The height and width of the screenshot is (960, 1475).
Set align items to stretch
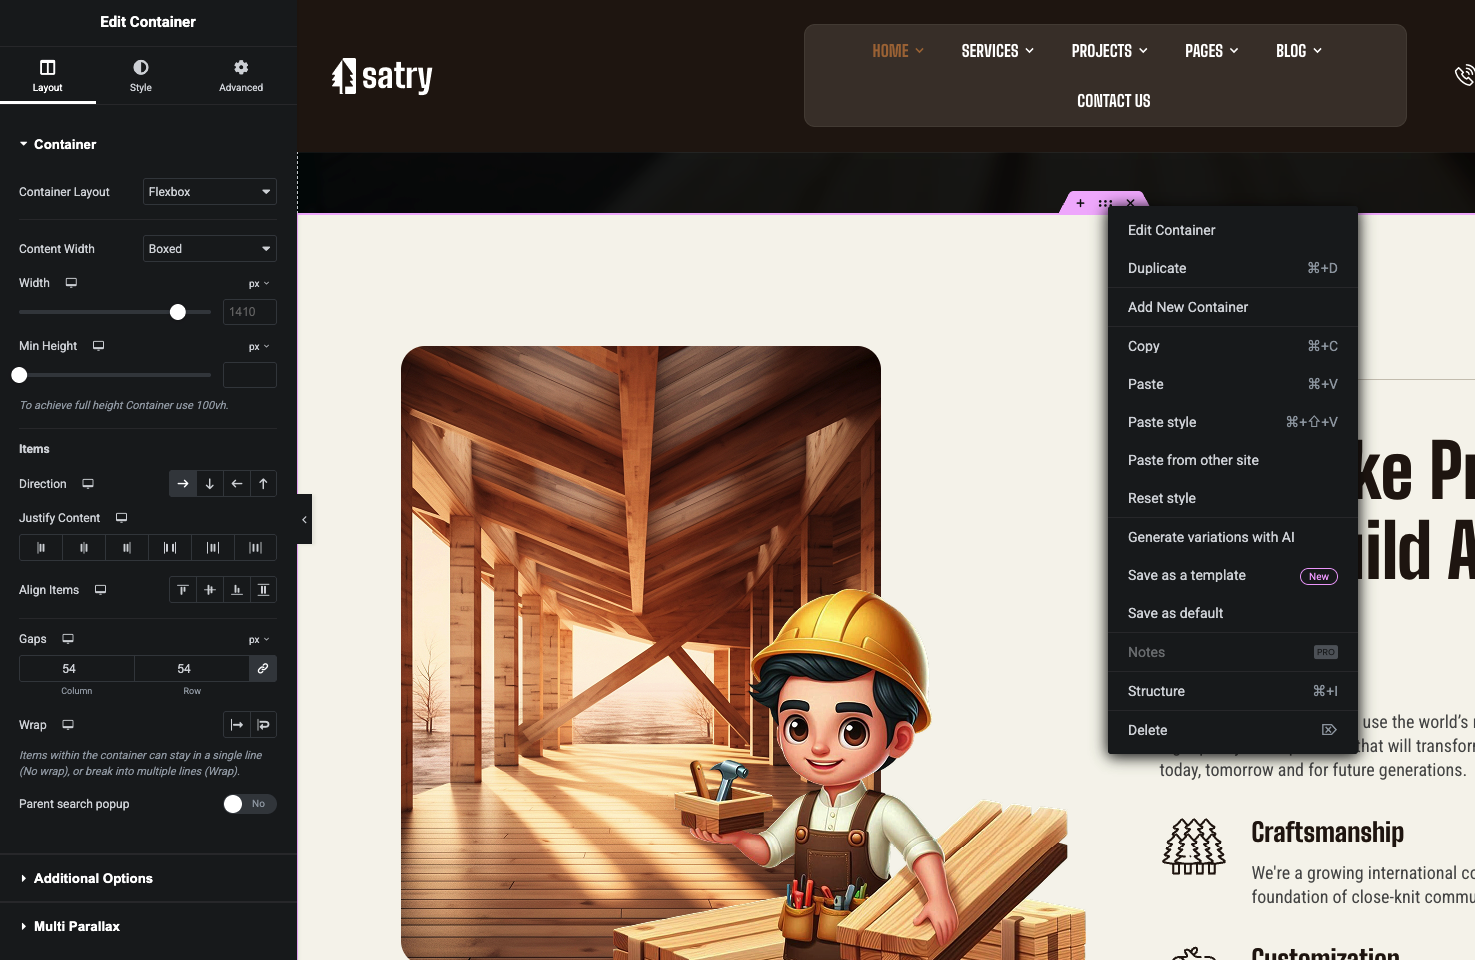263,590
